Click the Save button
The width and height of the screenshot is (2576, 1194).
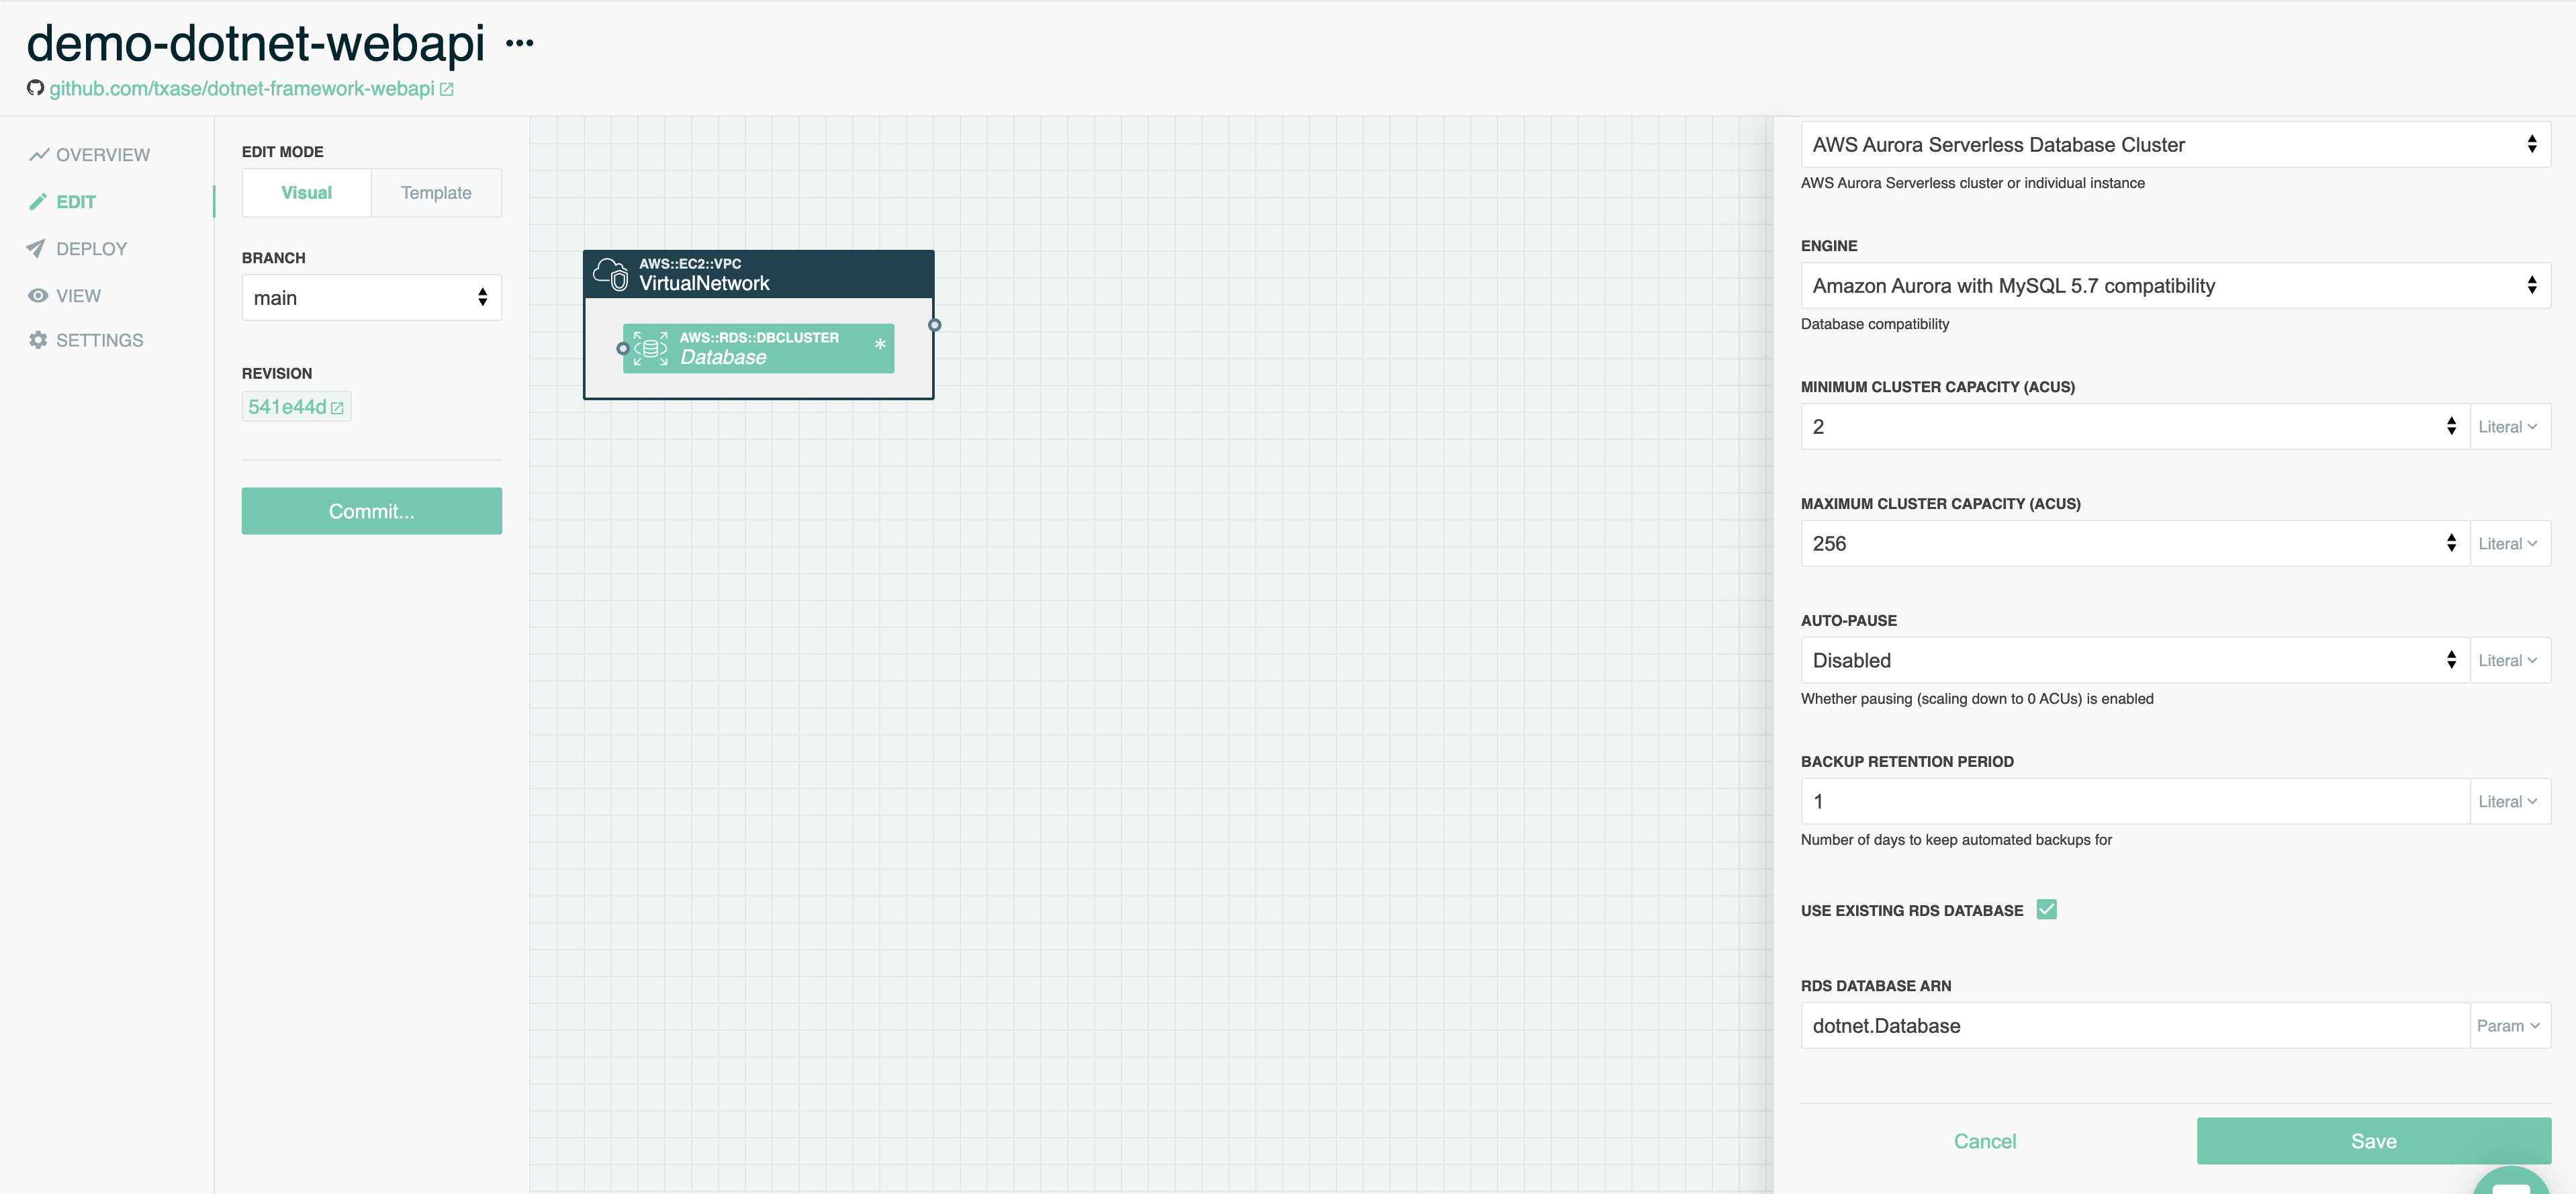2373,1141
